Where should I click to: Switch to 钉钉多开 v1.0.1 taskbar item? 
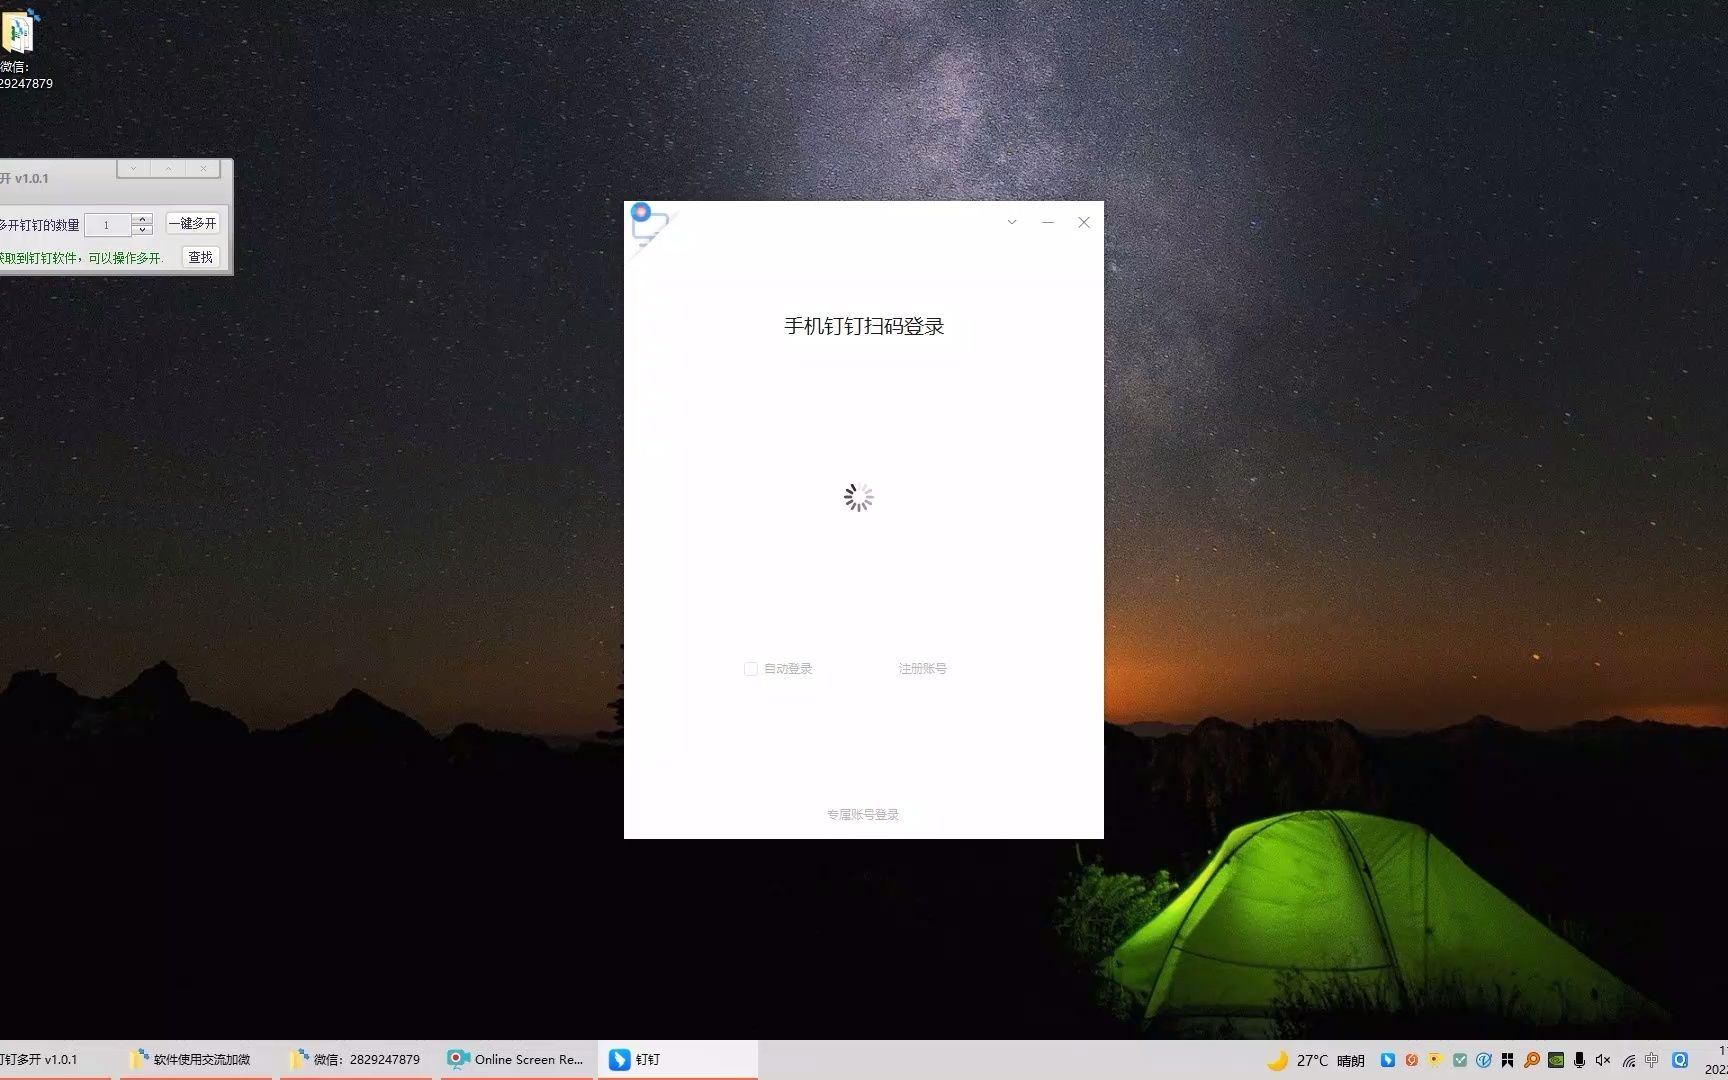(55, 1060)
